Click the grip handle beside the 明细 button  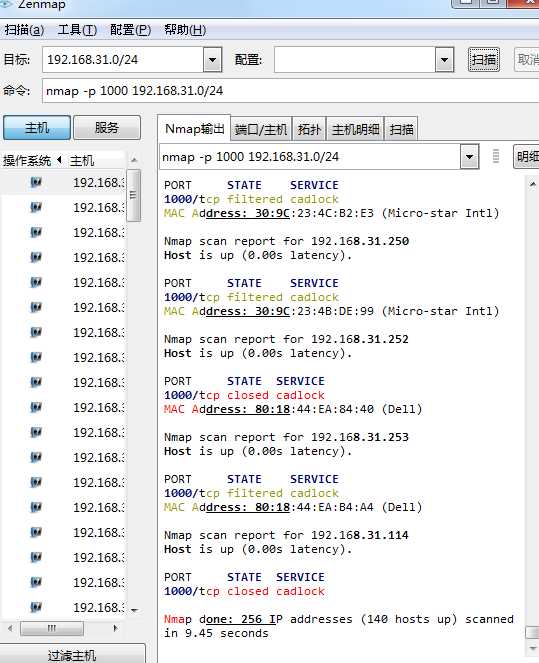496,156
